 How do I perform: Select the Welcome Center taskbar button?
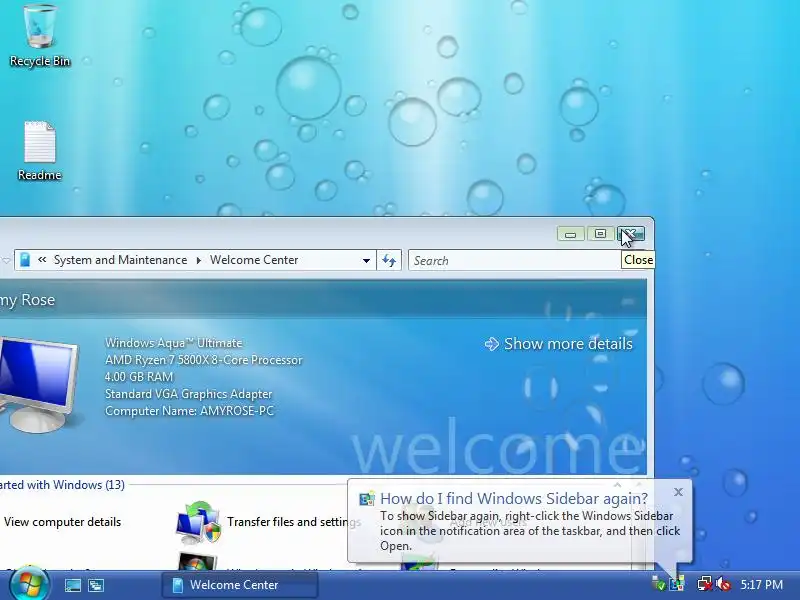tap(240, 585)
